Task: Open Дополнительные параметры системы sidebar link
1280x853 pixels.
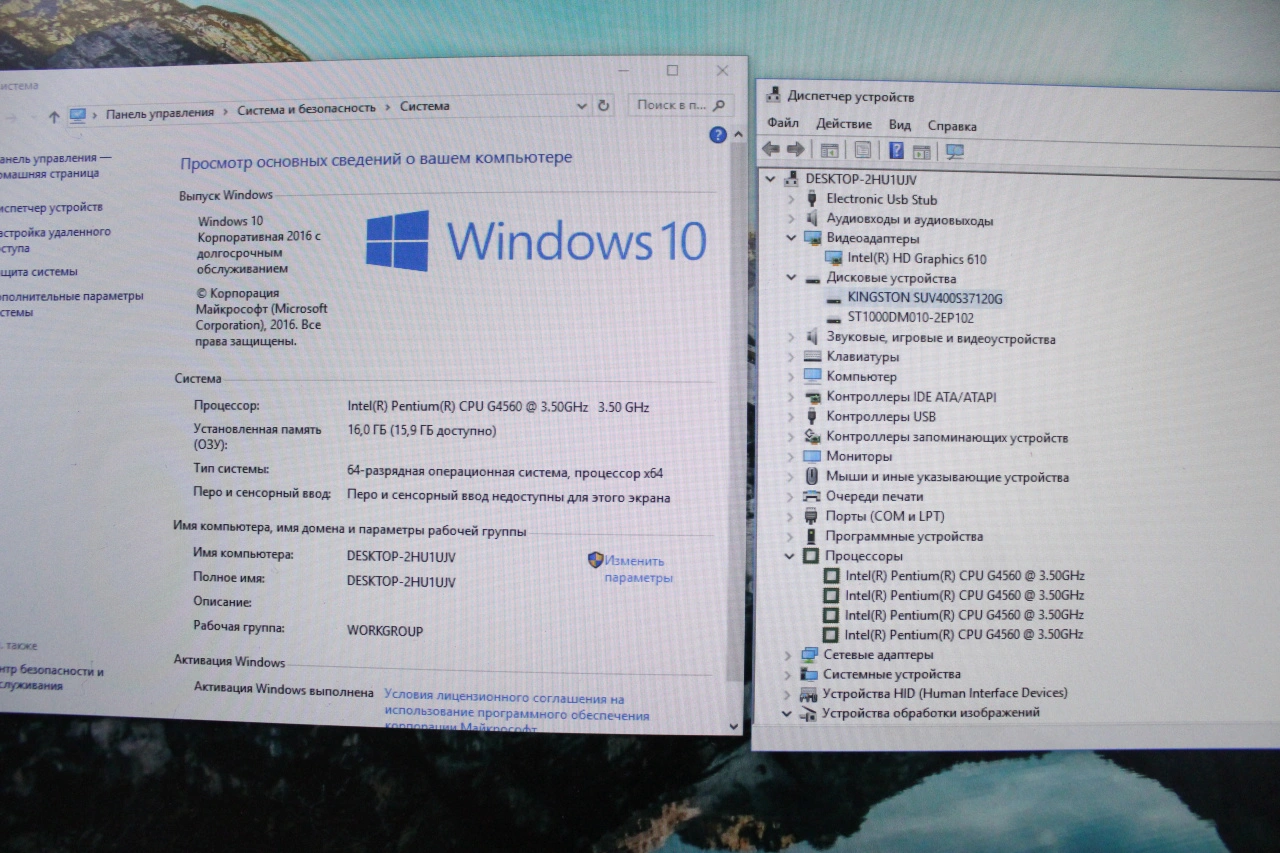Action: 71,304
